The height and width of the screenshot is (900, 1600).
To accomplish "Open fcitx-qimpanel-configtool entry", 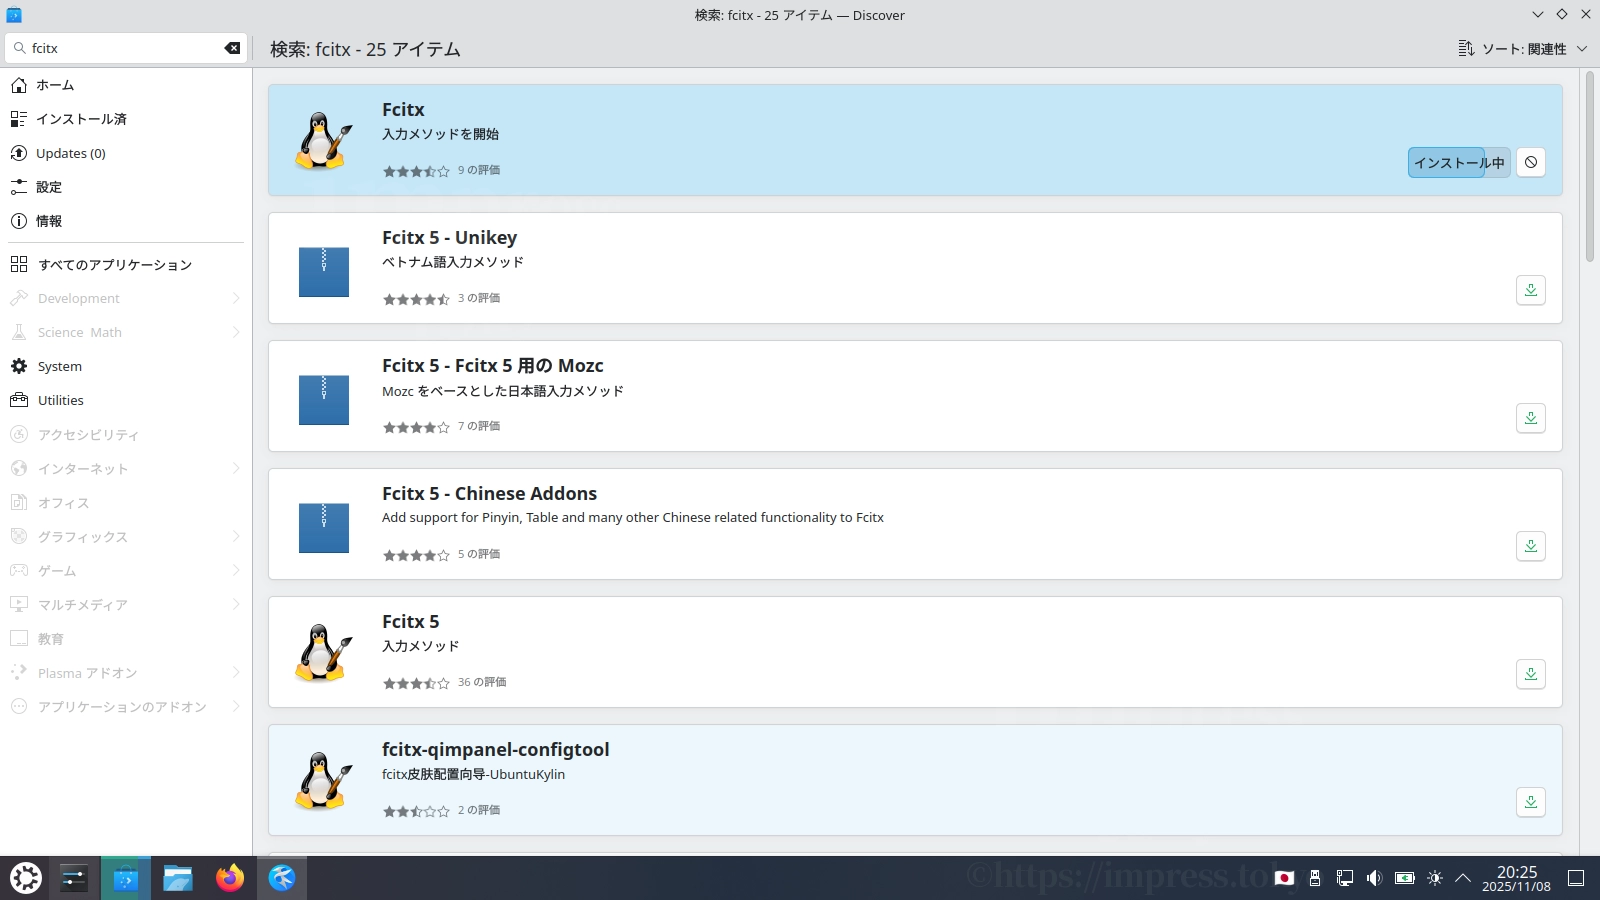I will pos(915,780).
